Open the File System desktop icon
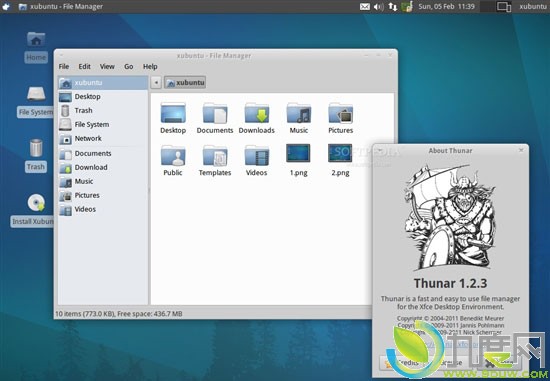Image resolution: width=550 pixels, height=381 pixels. [36, 102]
